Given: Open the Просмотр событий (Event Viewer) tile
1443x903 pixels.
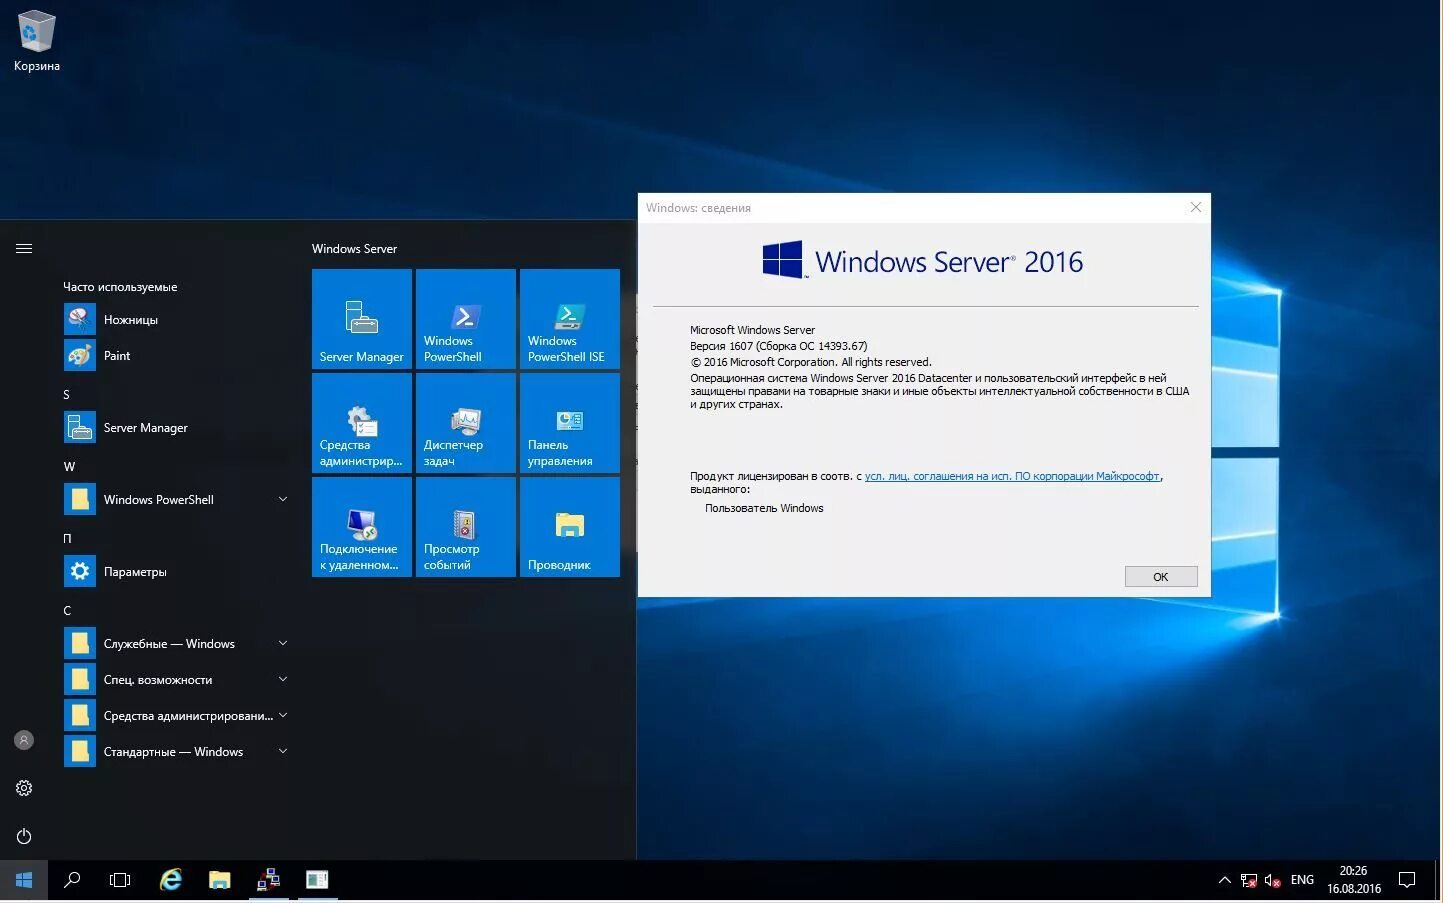Looking at the screenshot, I should (466, 527).
